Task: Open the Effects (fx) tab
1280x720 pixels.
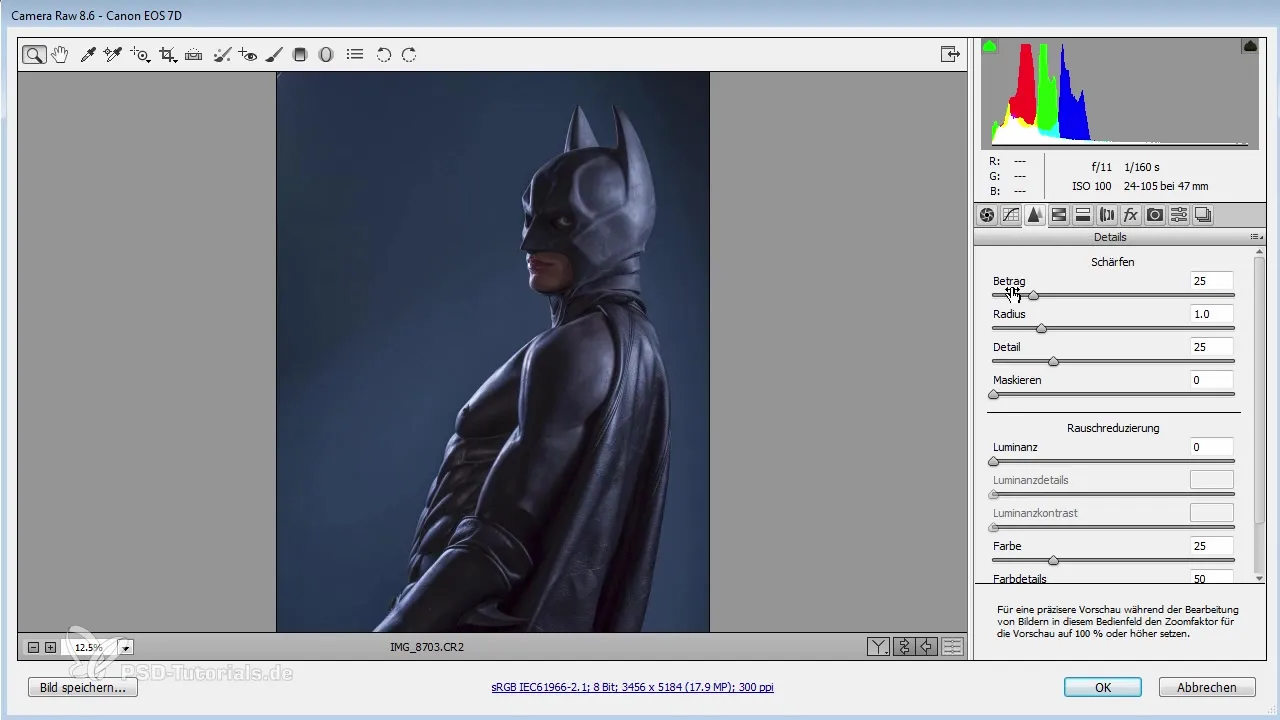Action: pos(1131,215)
